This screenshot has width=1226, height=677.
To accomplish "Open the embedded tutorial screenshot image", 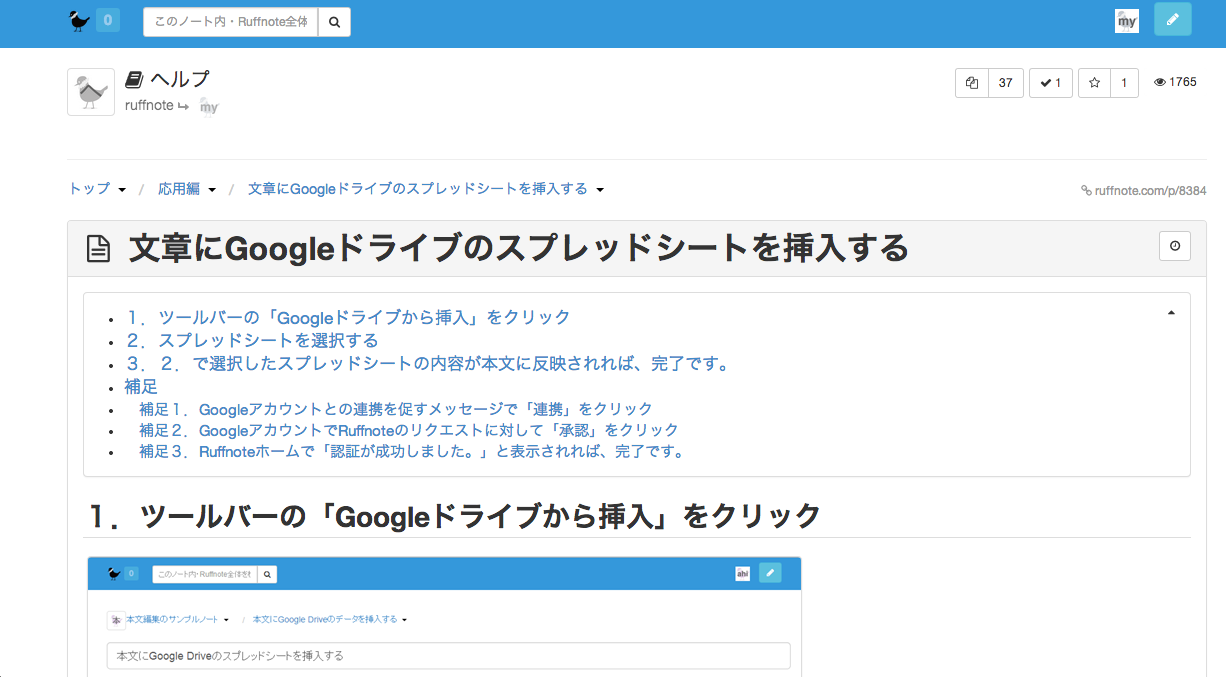I will (444, 616).
